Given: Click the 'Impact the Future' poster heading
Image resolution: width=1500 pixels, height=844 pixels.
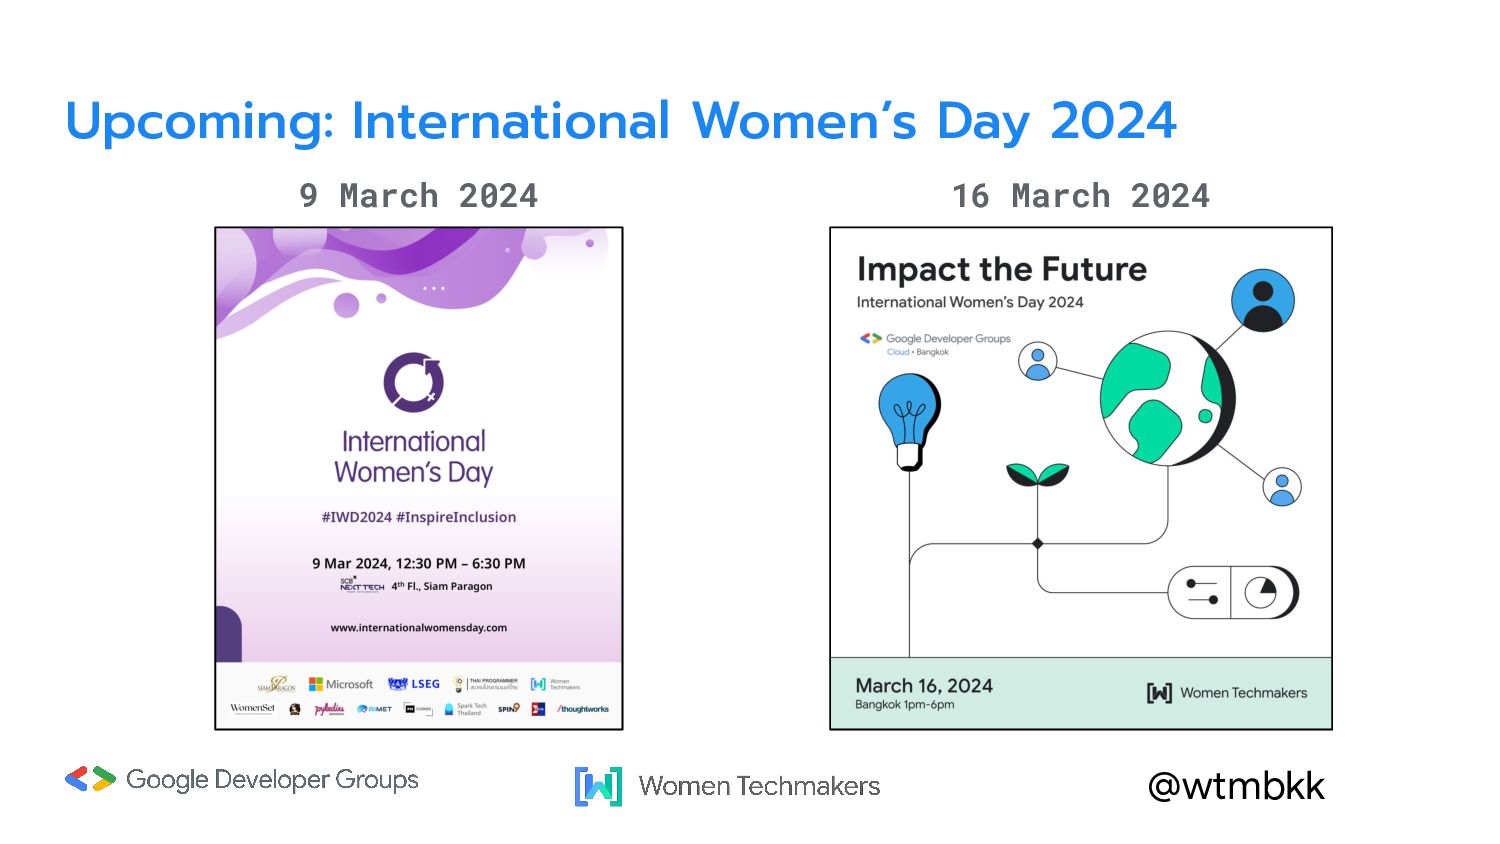Looking at the screenshot, I should (1002, 269).
